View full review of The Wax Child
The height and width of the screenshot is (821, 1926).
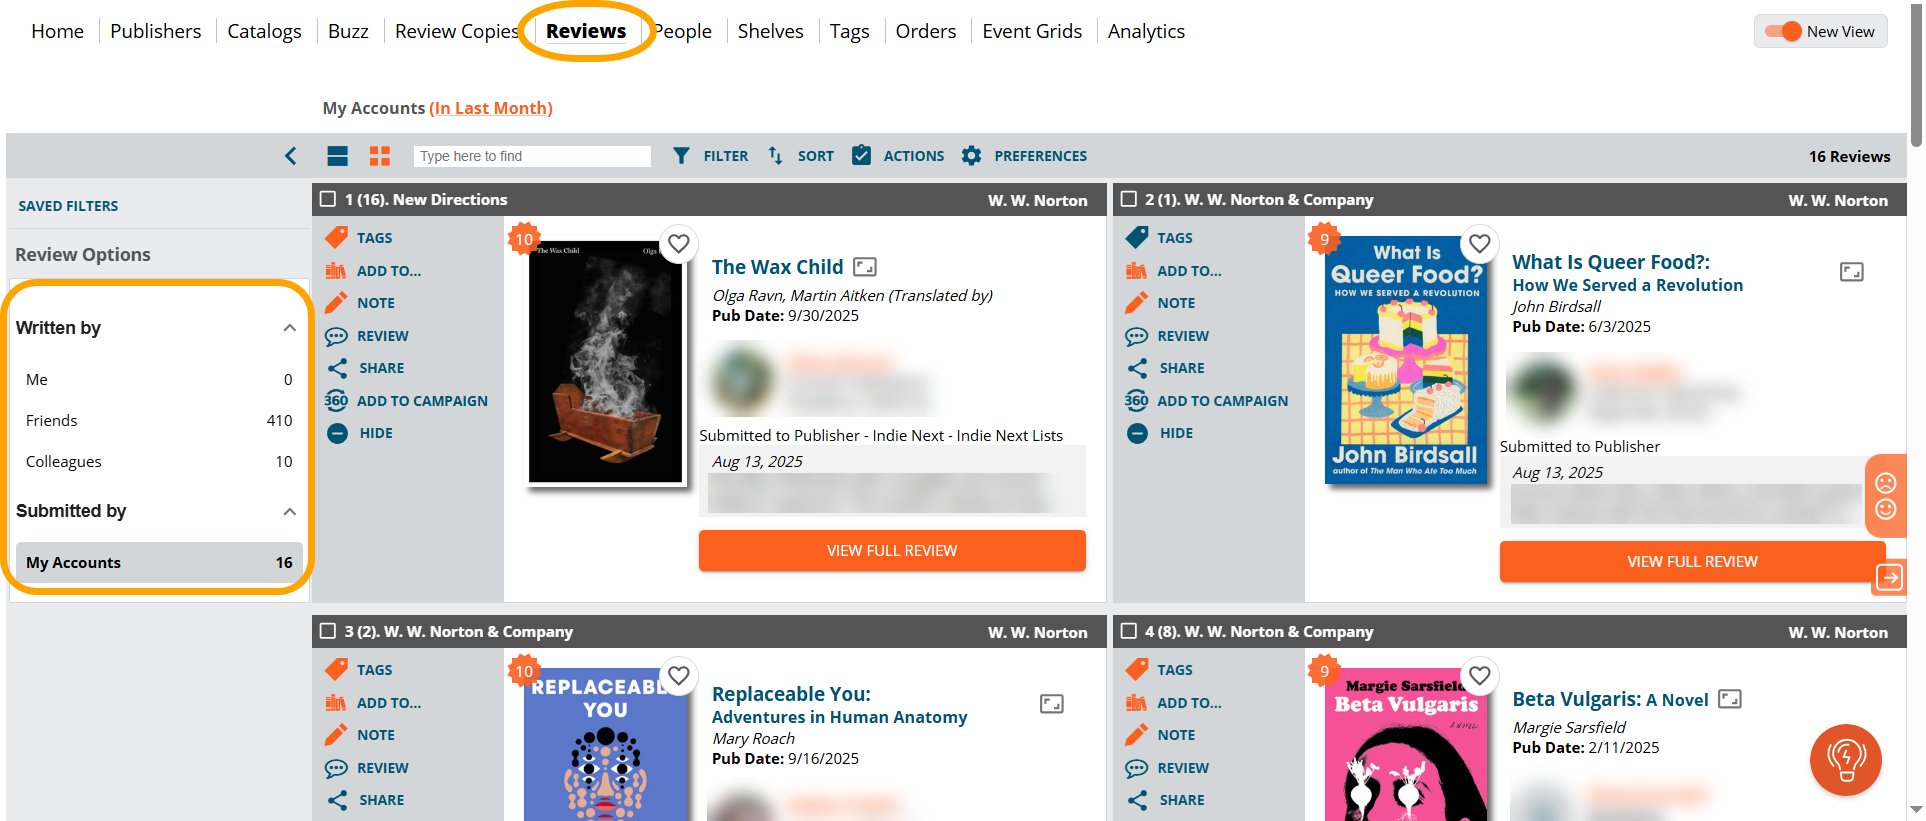(x=892, y=551)
